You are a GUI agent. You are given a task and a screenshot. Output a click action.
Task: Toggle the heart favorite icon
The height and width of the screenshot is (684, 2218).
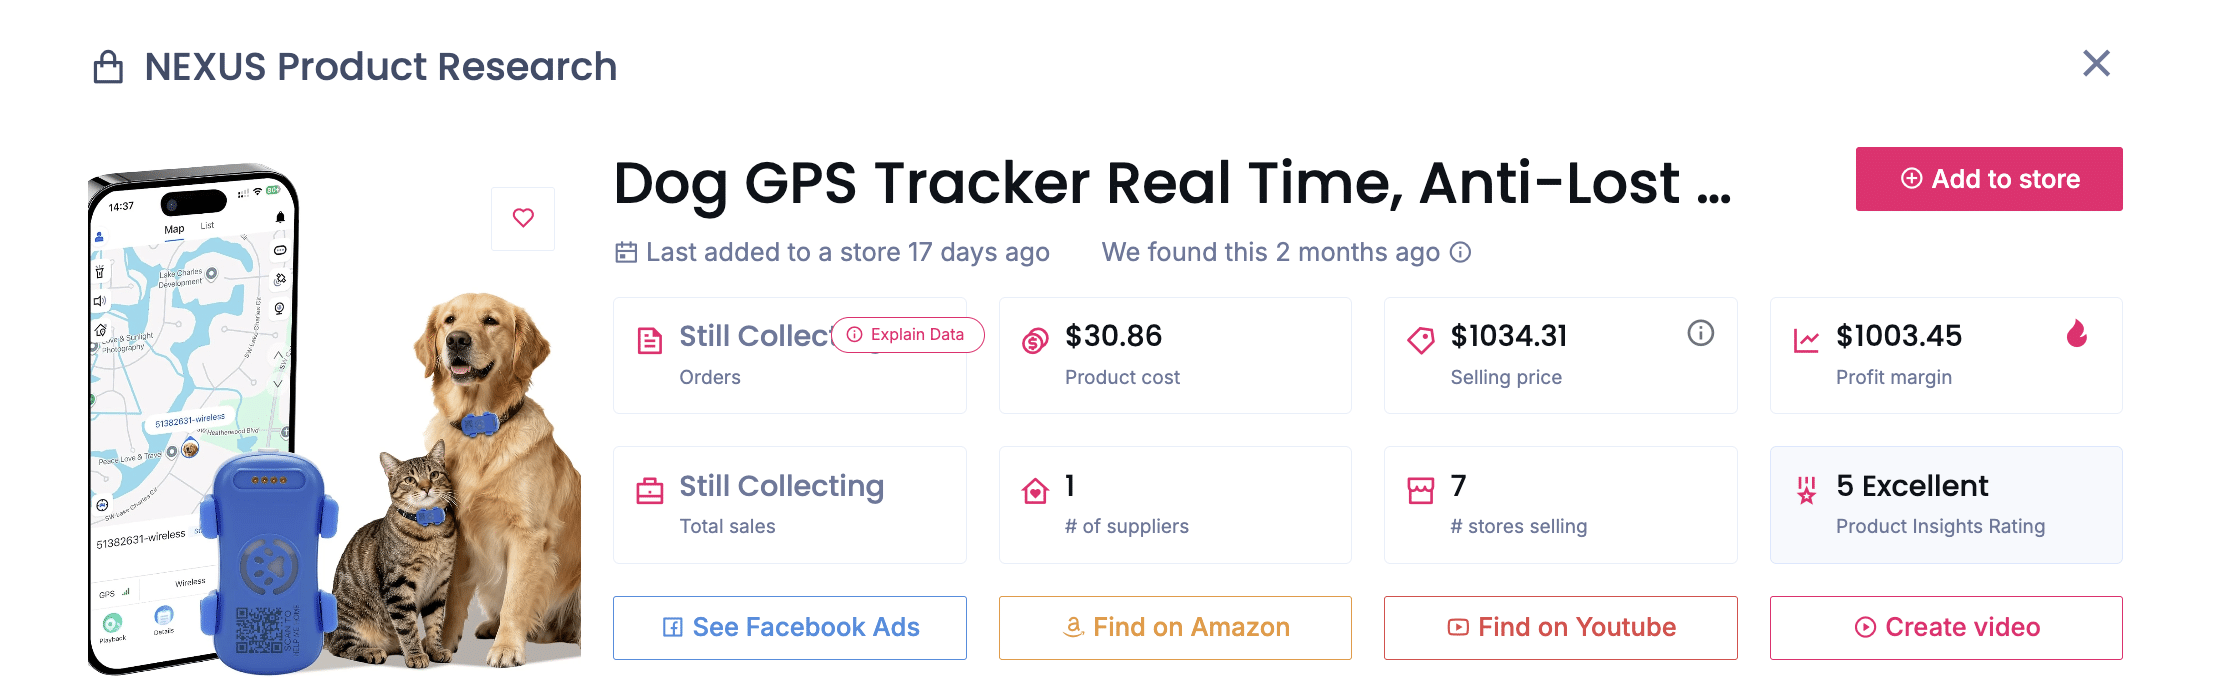coord(523,218)
